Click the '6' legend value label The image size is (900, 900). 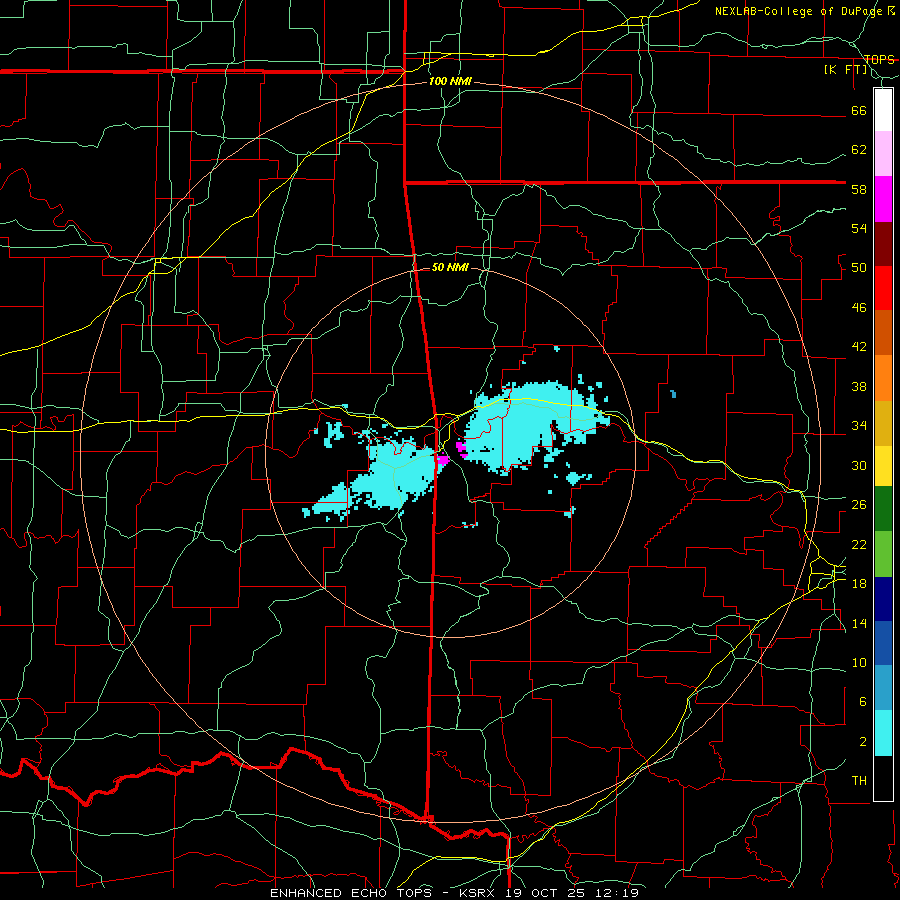click(x=863, y=702)
